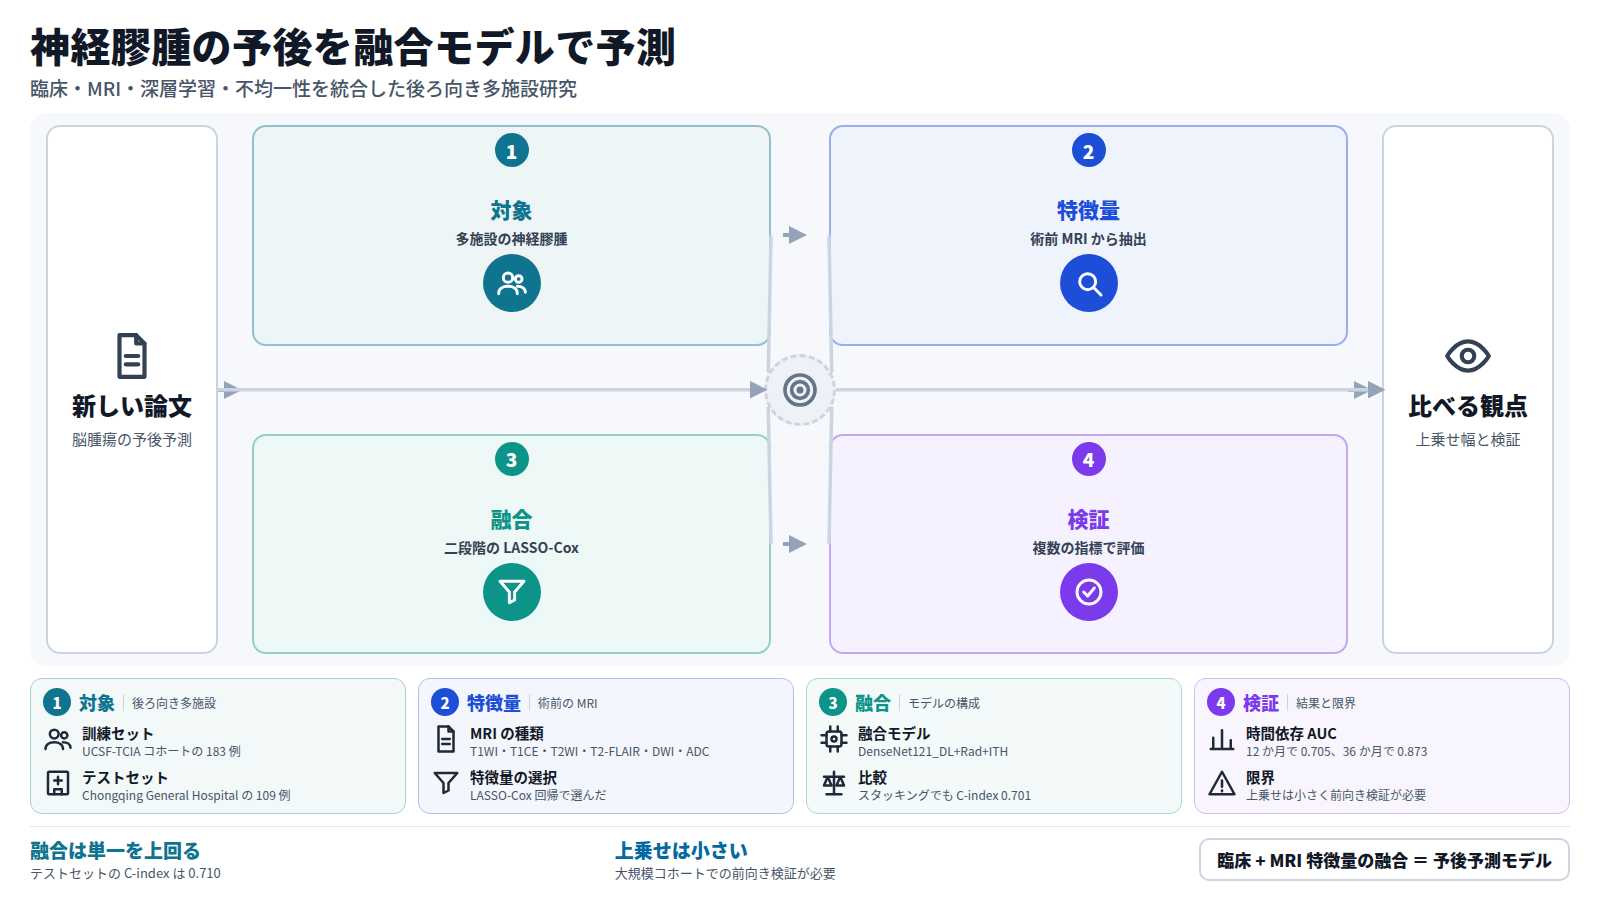Viewport: 1600px width, 900px height.
Task: Click number badge 1 in 対象 card
Action: (512, 151)
